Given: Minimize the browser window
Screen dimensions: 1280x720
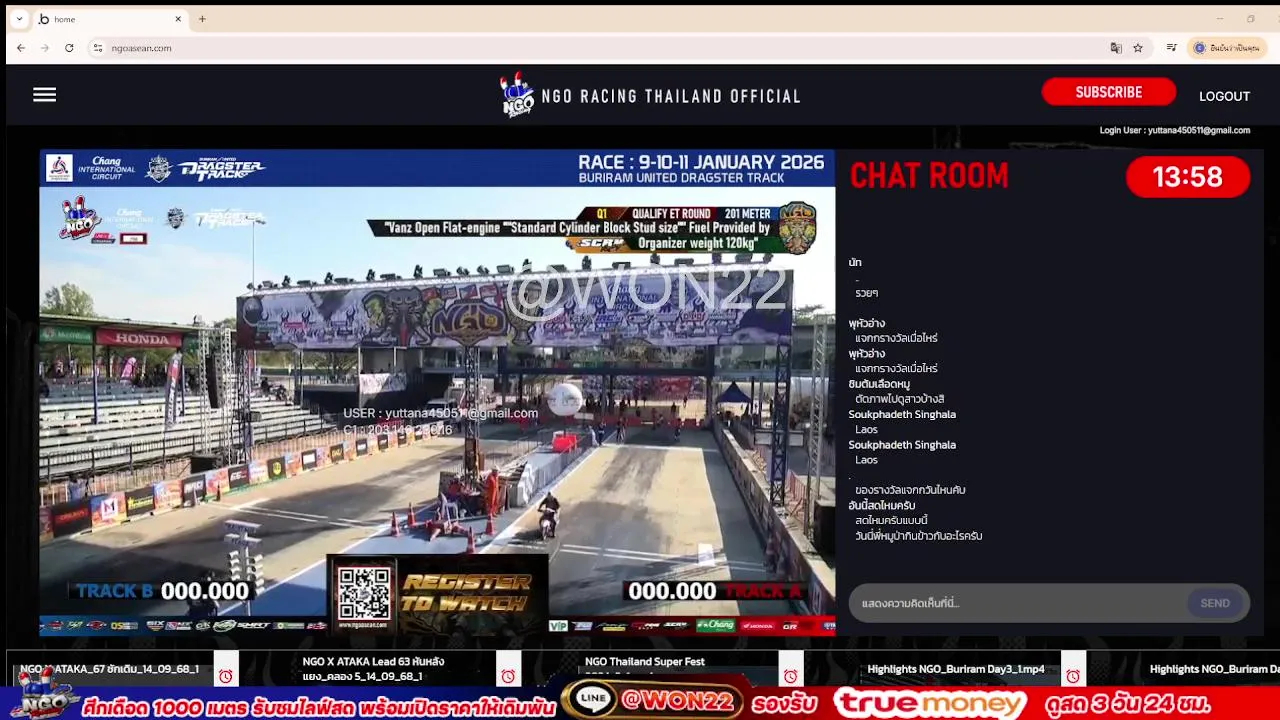Looking at the screenshot, I should point(1220,19).
